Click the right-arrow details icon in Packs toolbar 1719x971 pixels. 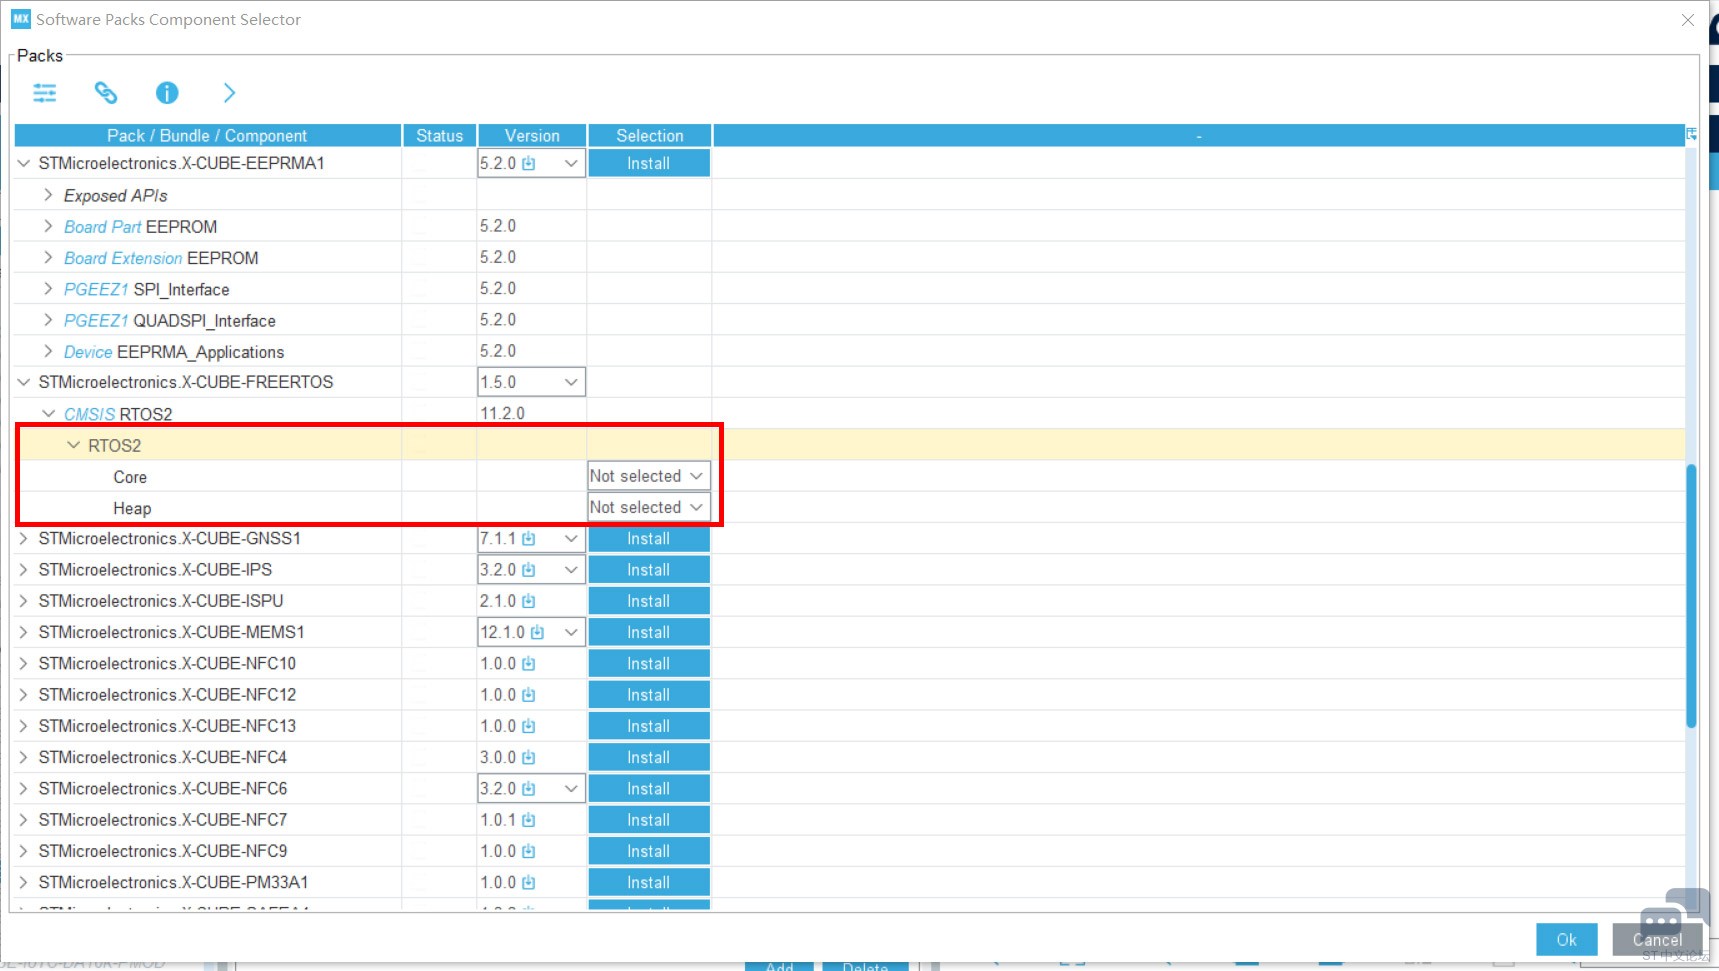[229, 93]
